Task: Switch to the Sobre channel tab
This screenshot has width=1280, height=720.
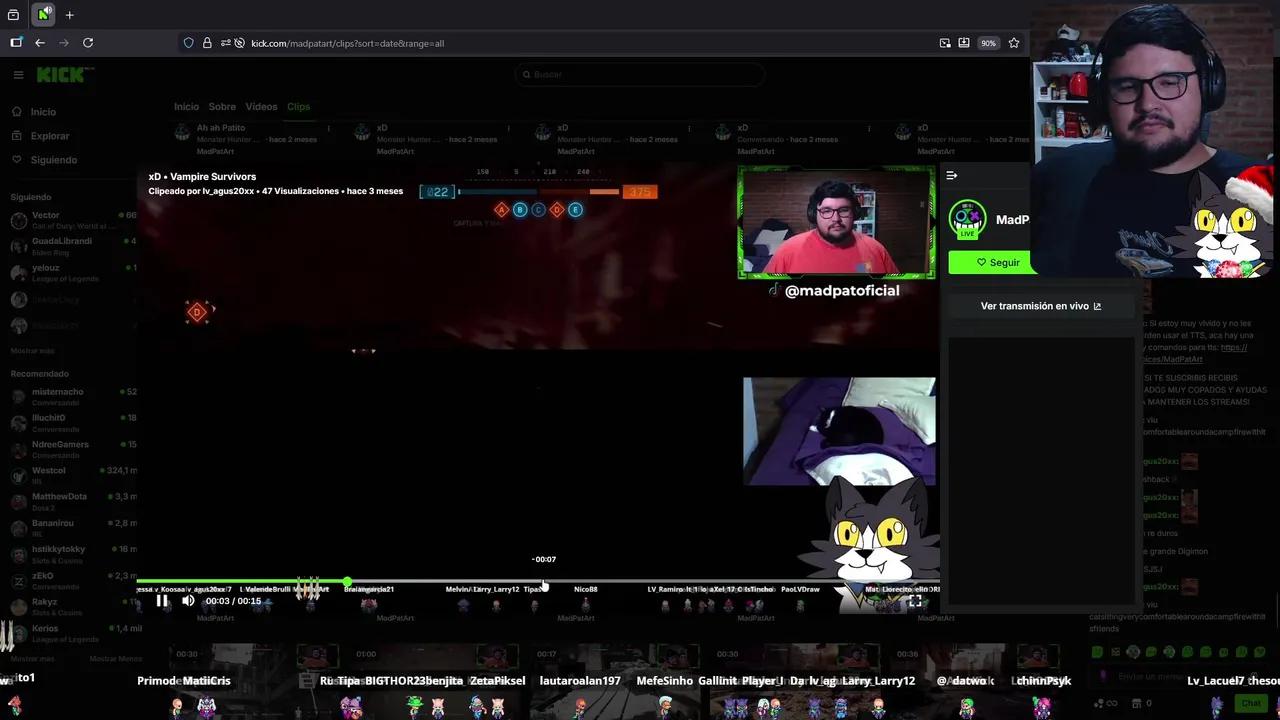Action: tap(222, 106)
